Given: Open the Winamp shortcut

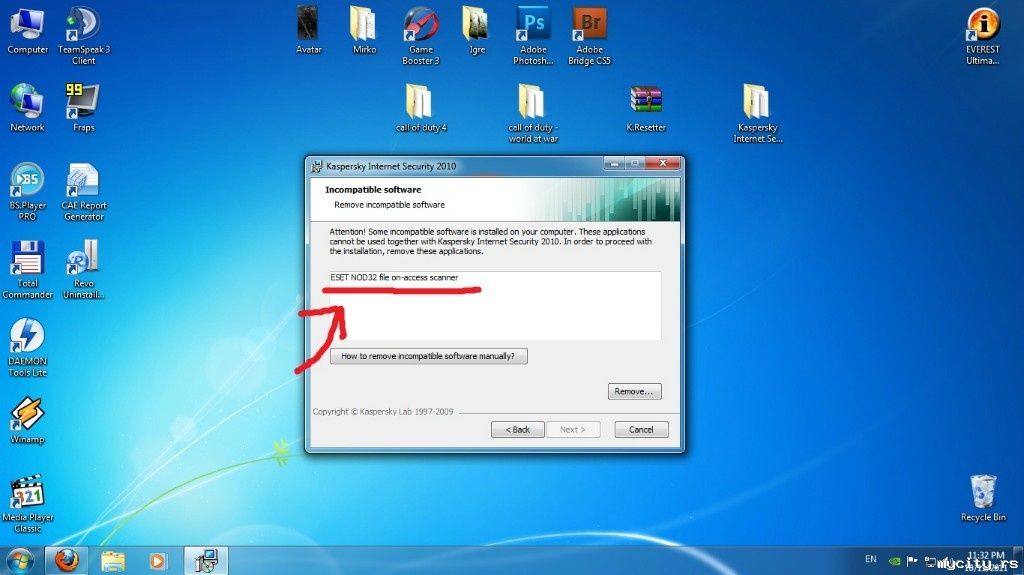Looking at the screenshot, I should (27, 420).
